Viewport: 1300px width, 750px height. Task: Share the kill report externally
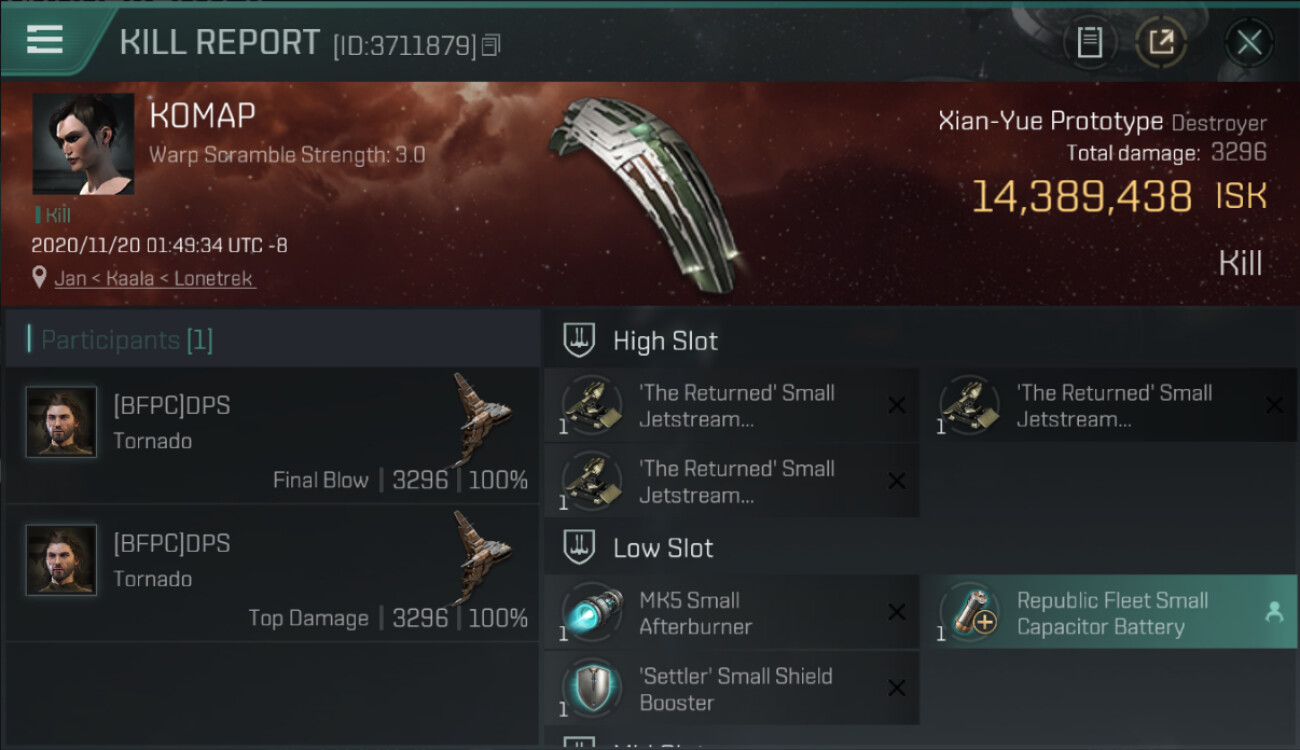[1160, 42]
